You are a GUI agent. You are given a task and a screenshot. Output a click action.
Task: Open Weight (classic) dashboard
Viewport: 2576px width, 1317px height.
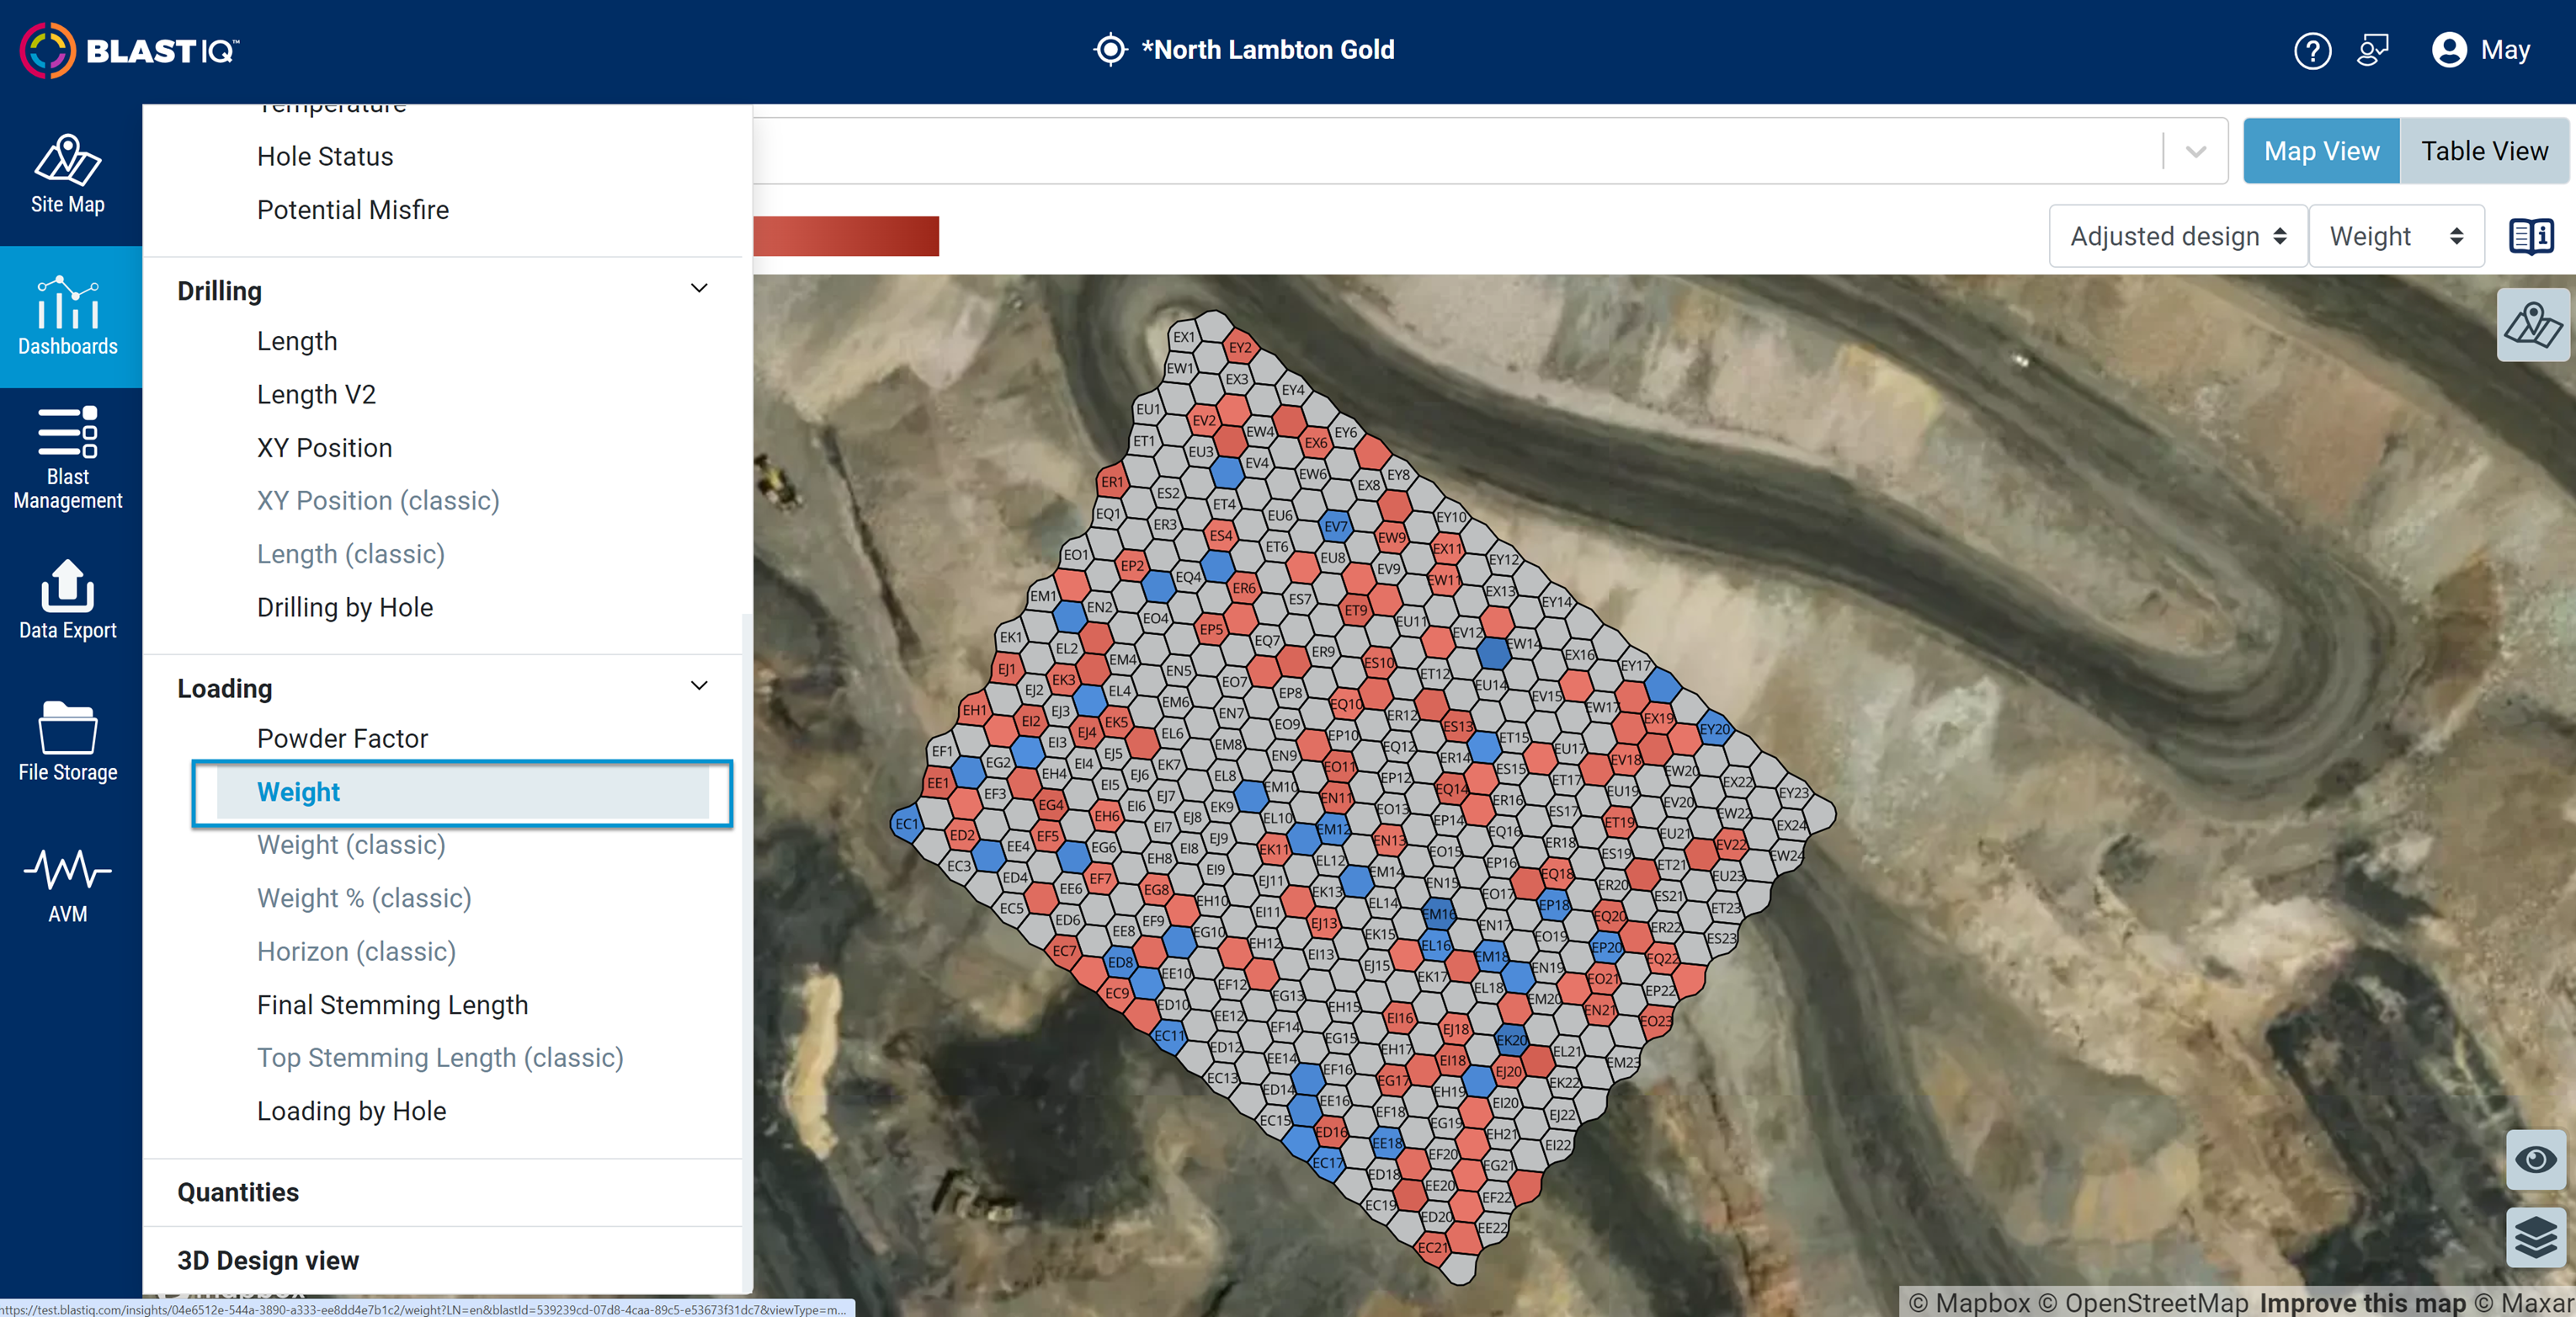(351, 845)
